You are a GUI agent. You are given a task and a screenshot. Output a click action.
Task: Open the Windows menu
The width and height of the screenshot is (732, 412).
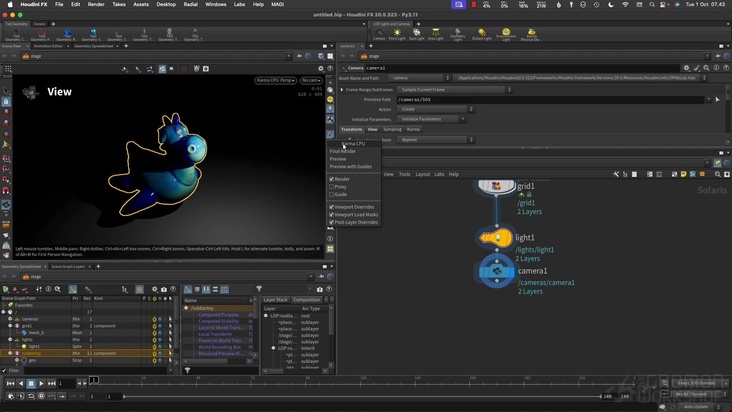216,4
